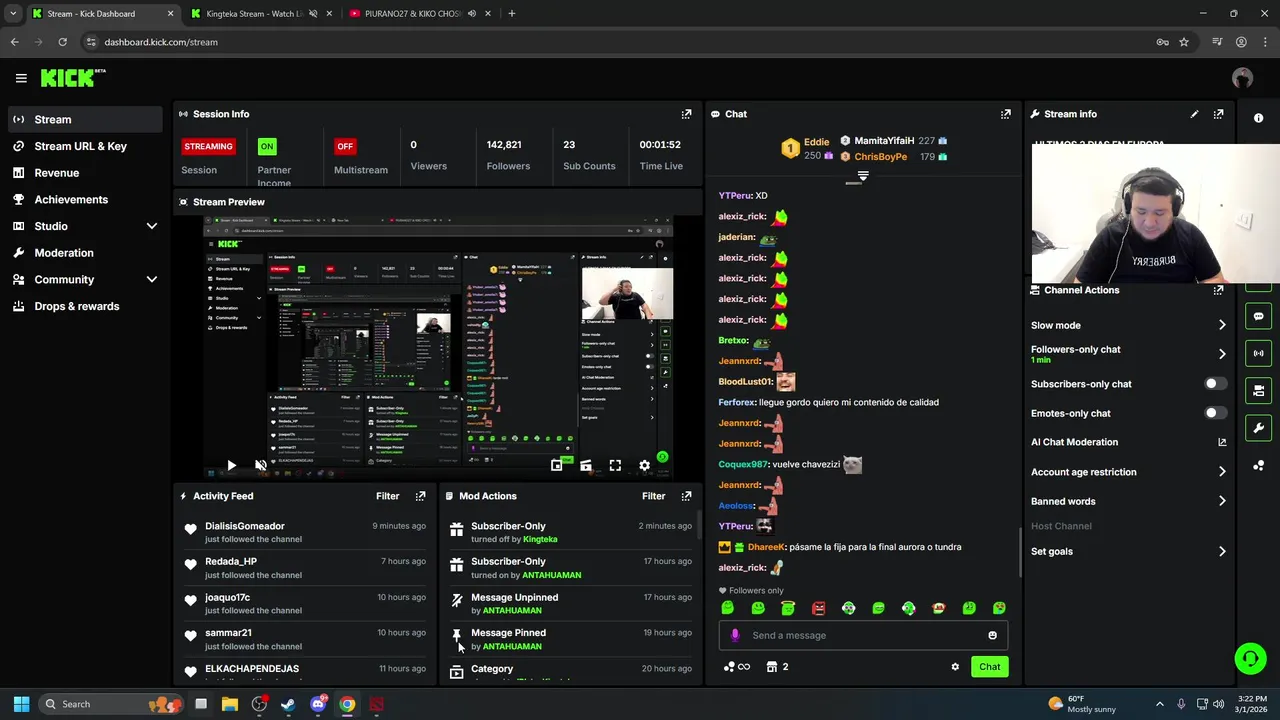
Task: Open Mod Actions Filter
Action: click(653, 496)
